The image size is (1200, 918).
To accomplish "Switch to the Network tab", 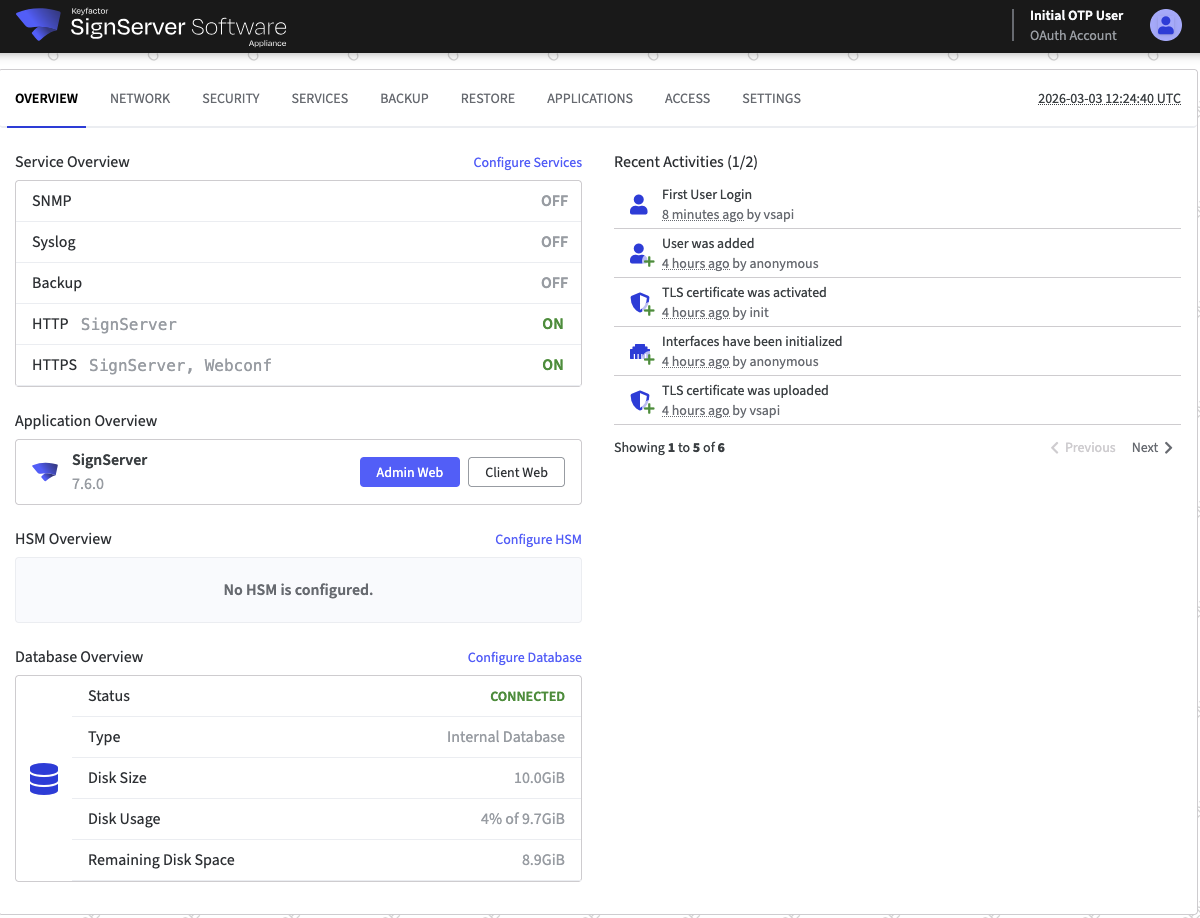I will pyautogui.click(x=140, y=99).
